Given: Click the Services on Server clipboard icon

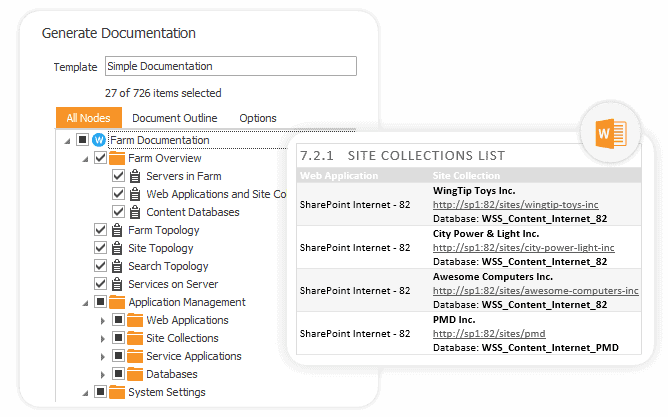Looking at the screenshot, I should pos(117,284).
